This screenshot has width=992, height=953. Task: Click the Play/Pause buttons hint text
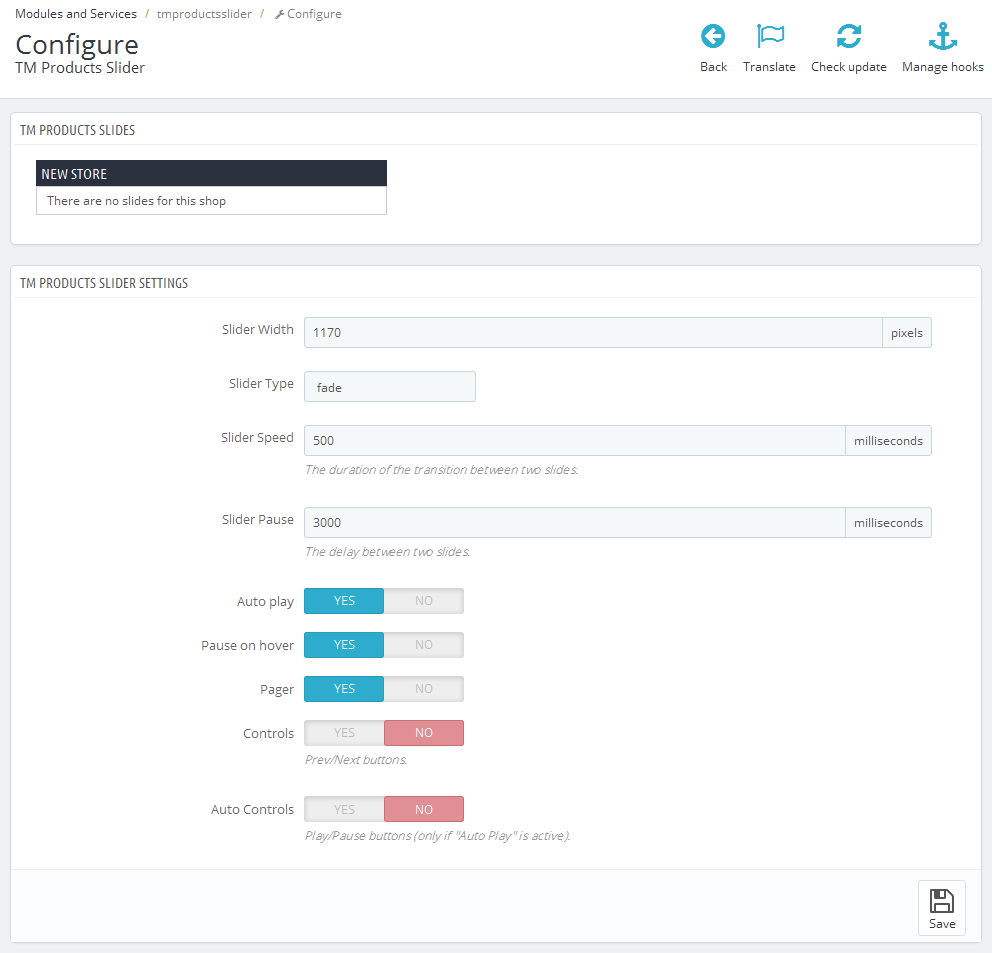pyautogui.click(x=438, y=836)
